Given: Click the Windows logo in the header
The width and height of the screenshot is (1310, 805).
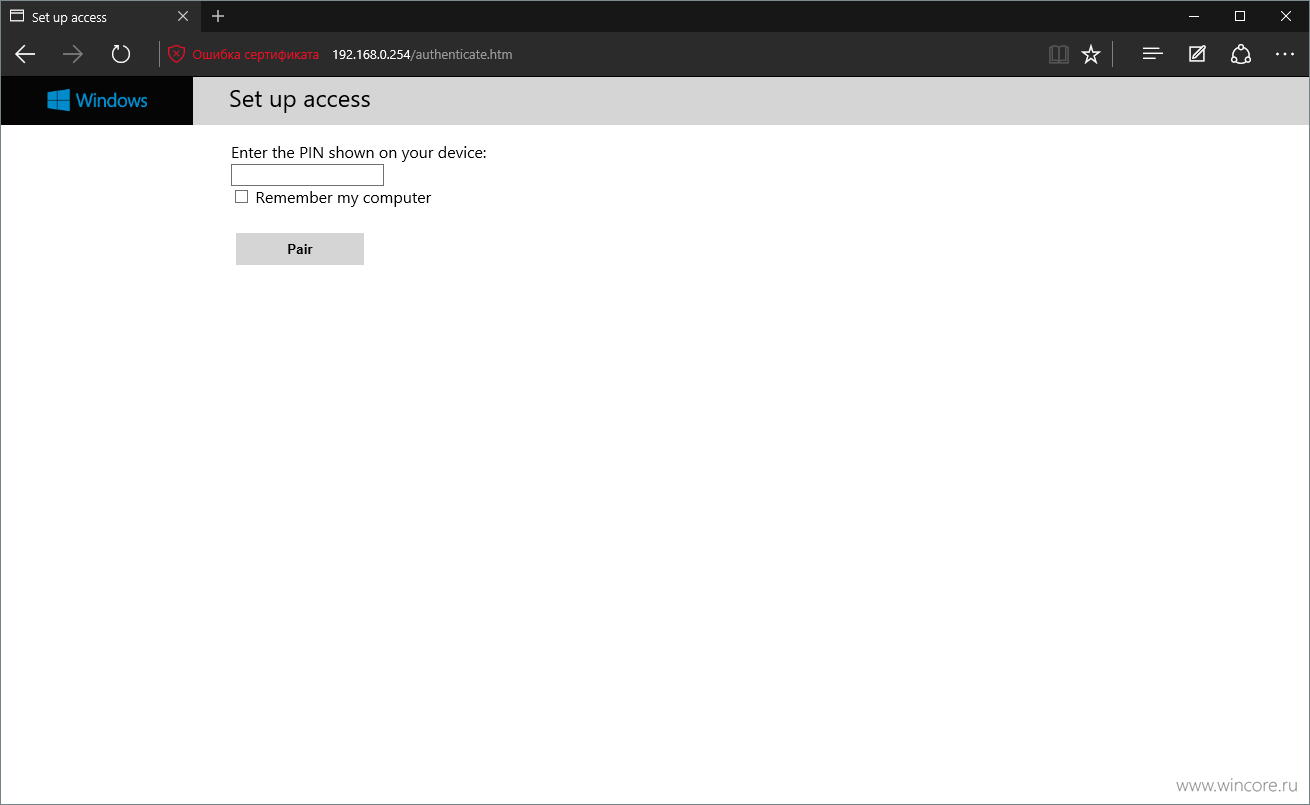Looking at the screenshot, I should tap(97, 100).
